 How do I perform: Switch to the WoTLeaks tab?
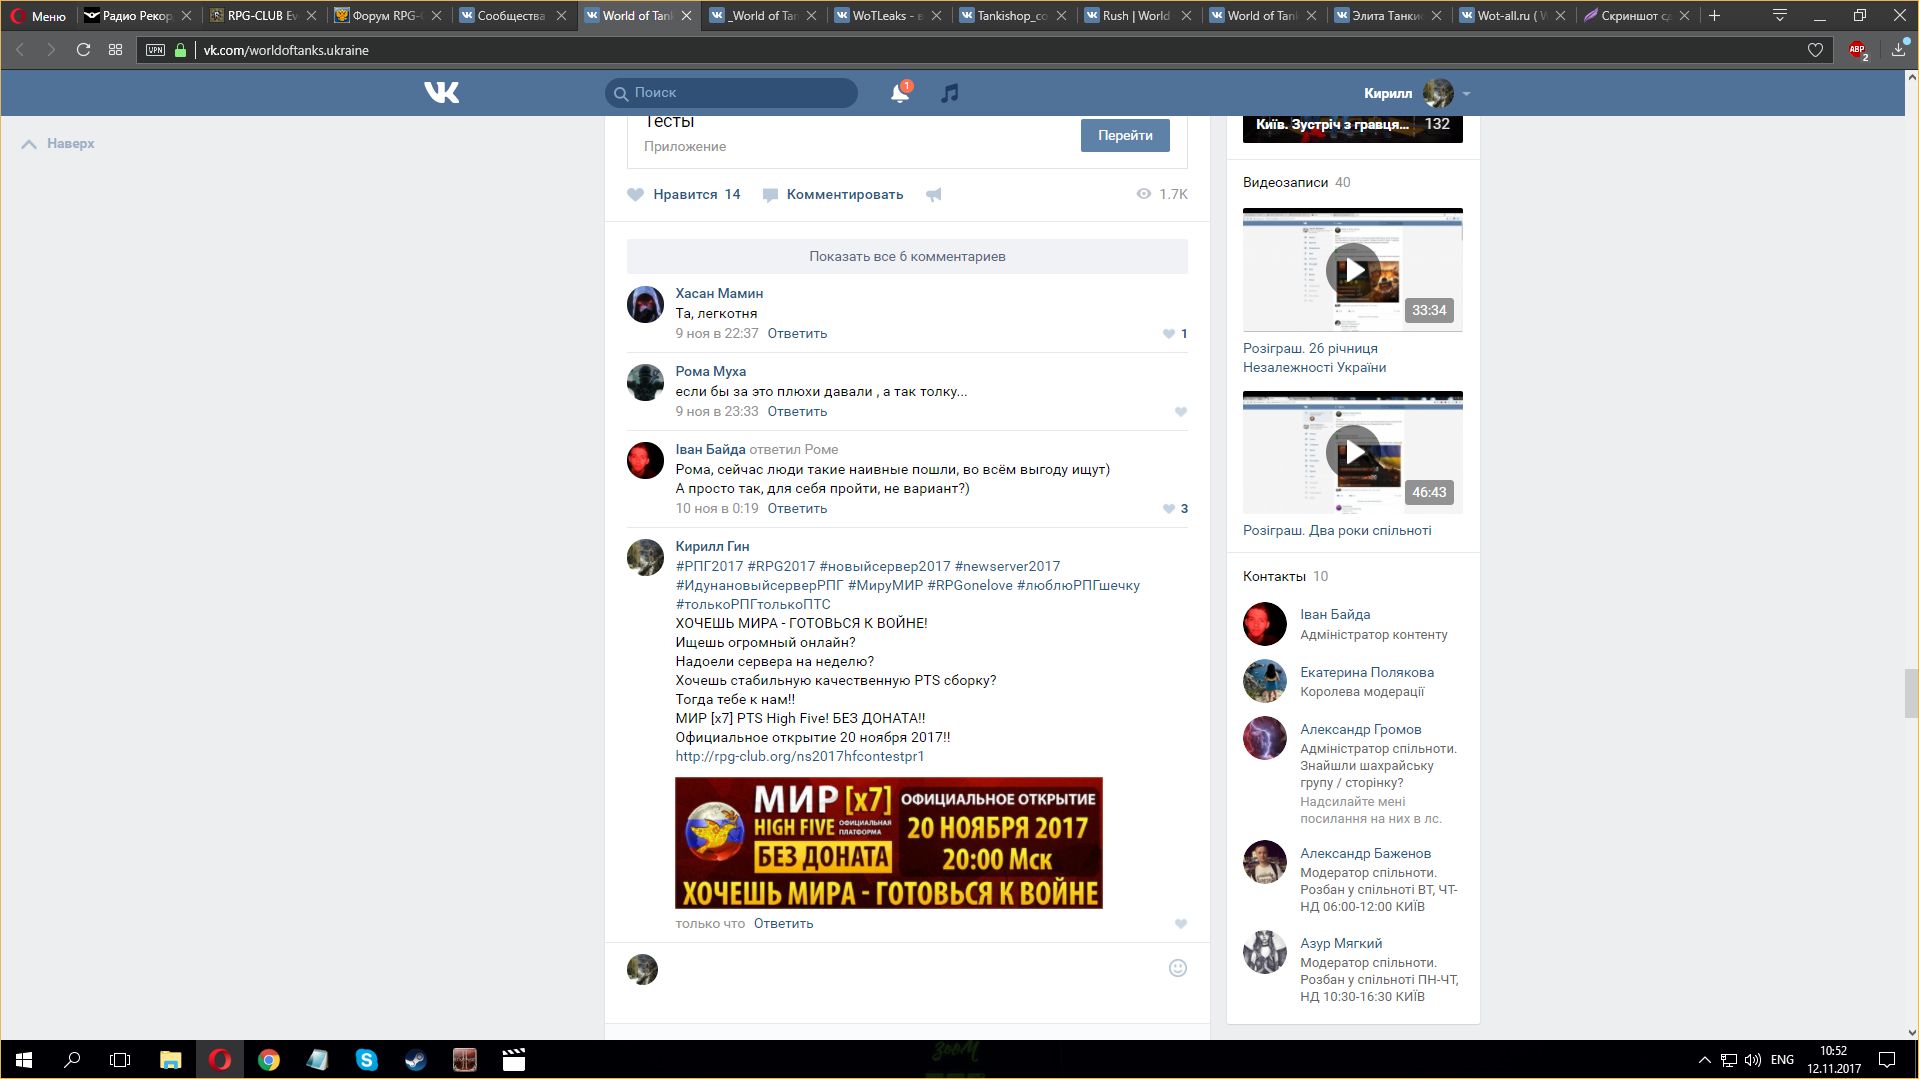click(886, 15)
